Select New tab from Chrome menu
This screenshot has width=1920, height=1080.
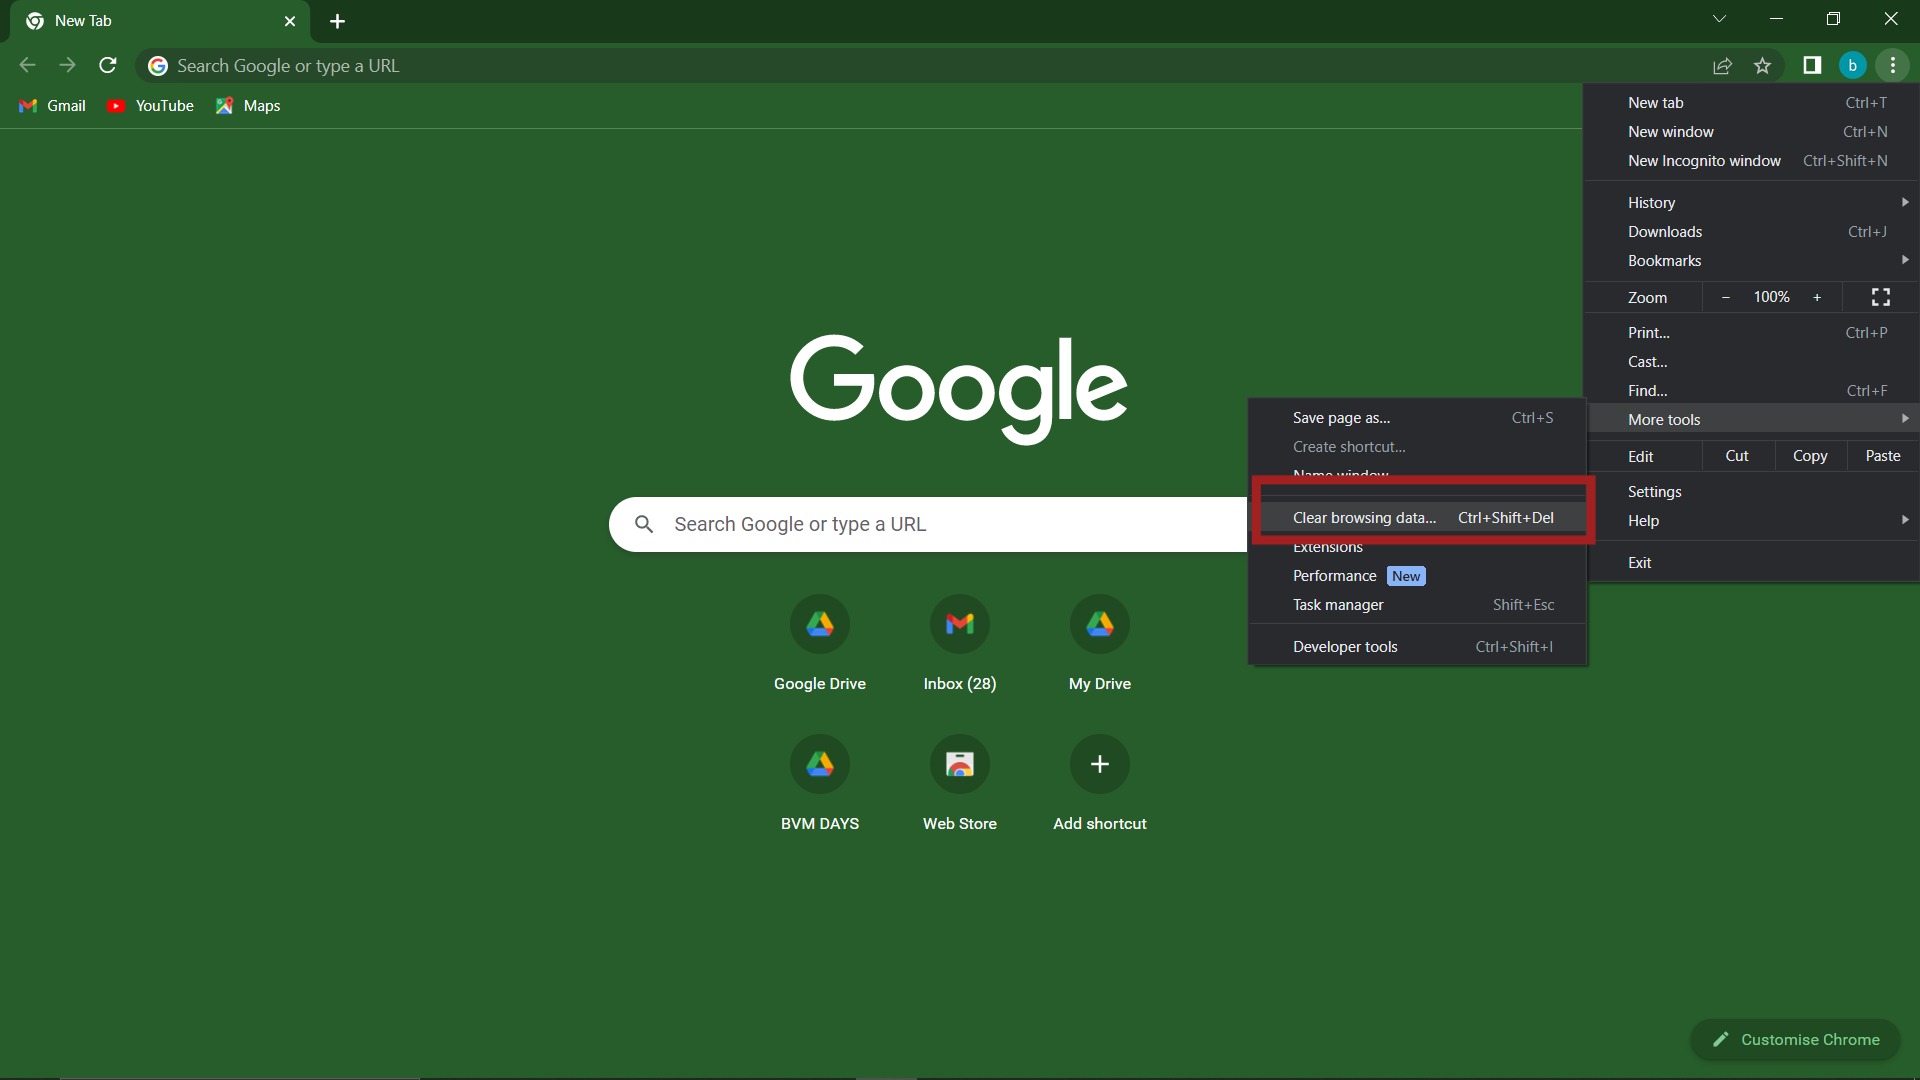(1751, 103)
